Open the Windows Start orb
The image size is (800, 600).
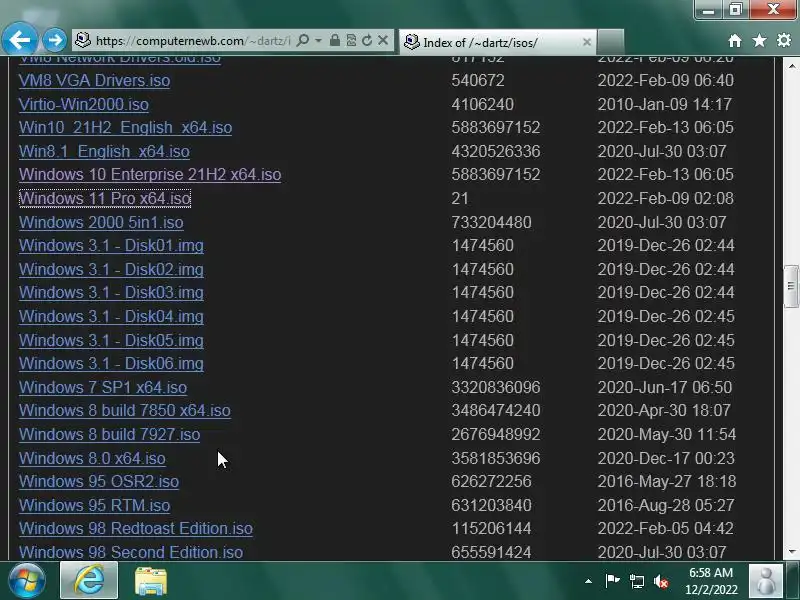click(27, 581)
